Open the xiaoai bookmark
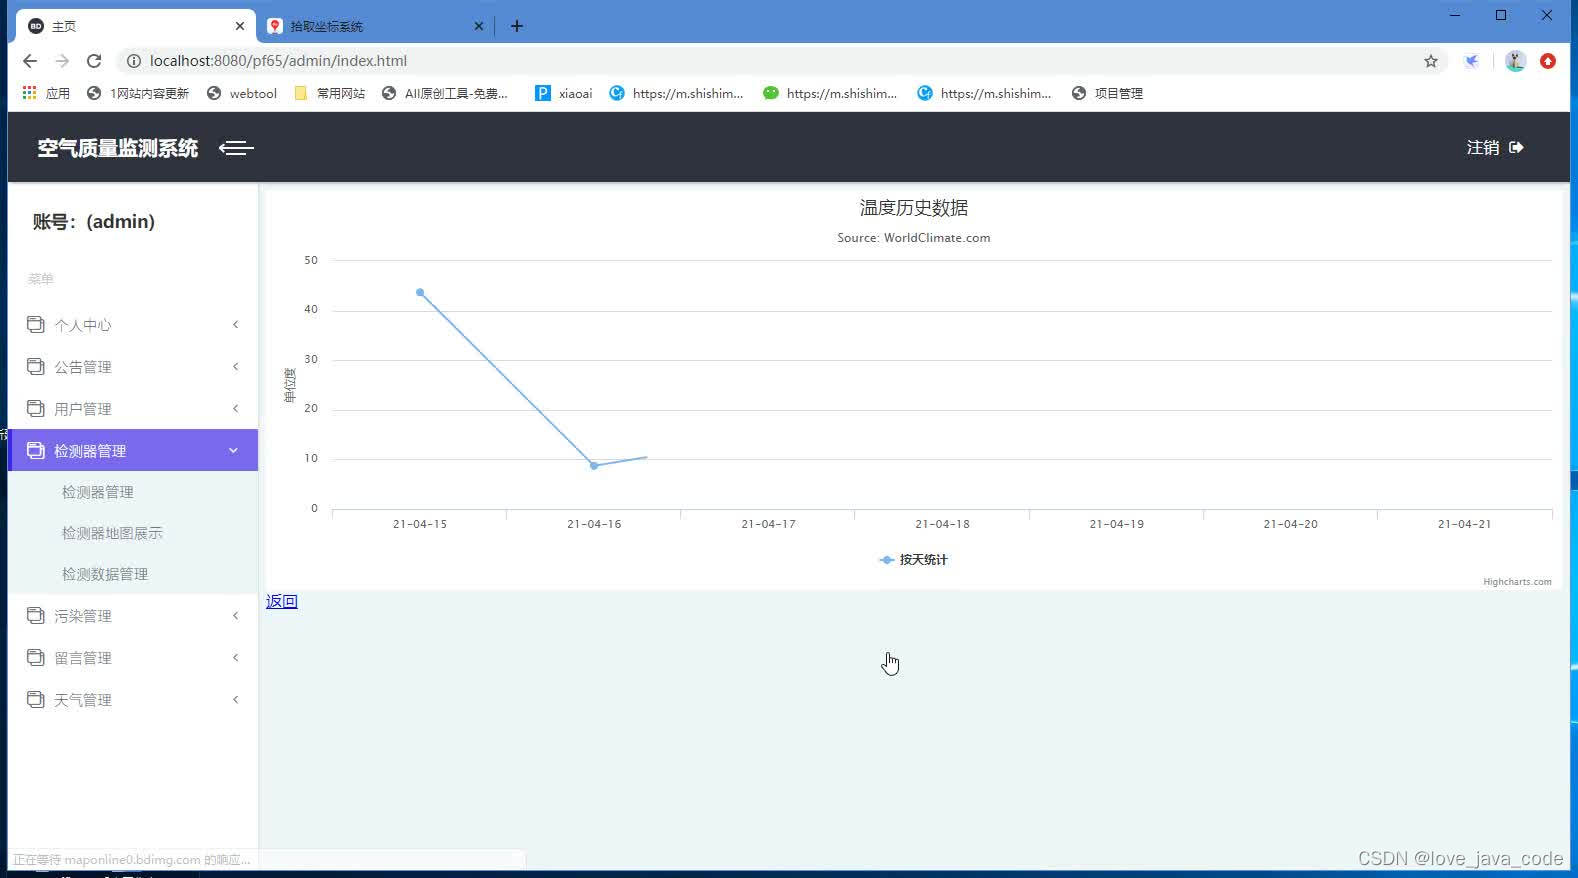Screen dimensions: 1578x878 click(x=564, y=93)
